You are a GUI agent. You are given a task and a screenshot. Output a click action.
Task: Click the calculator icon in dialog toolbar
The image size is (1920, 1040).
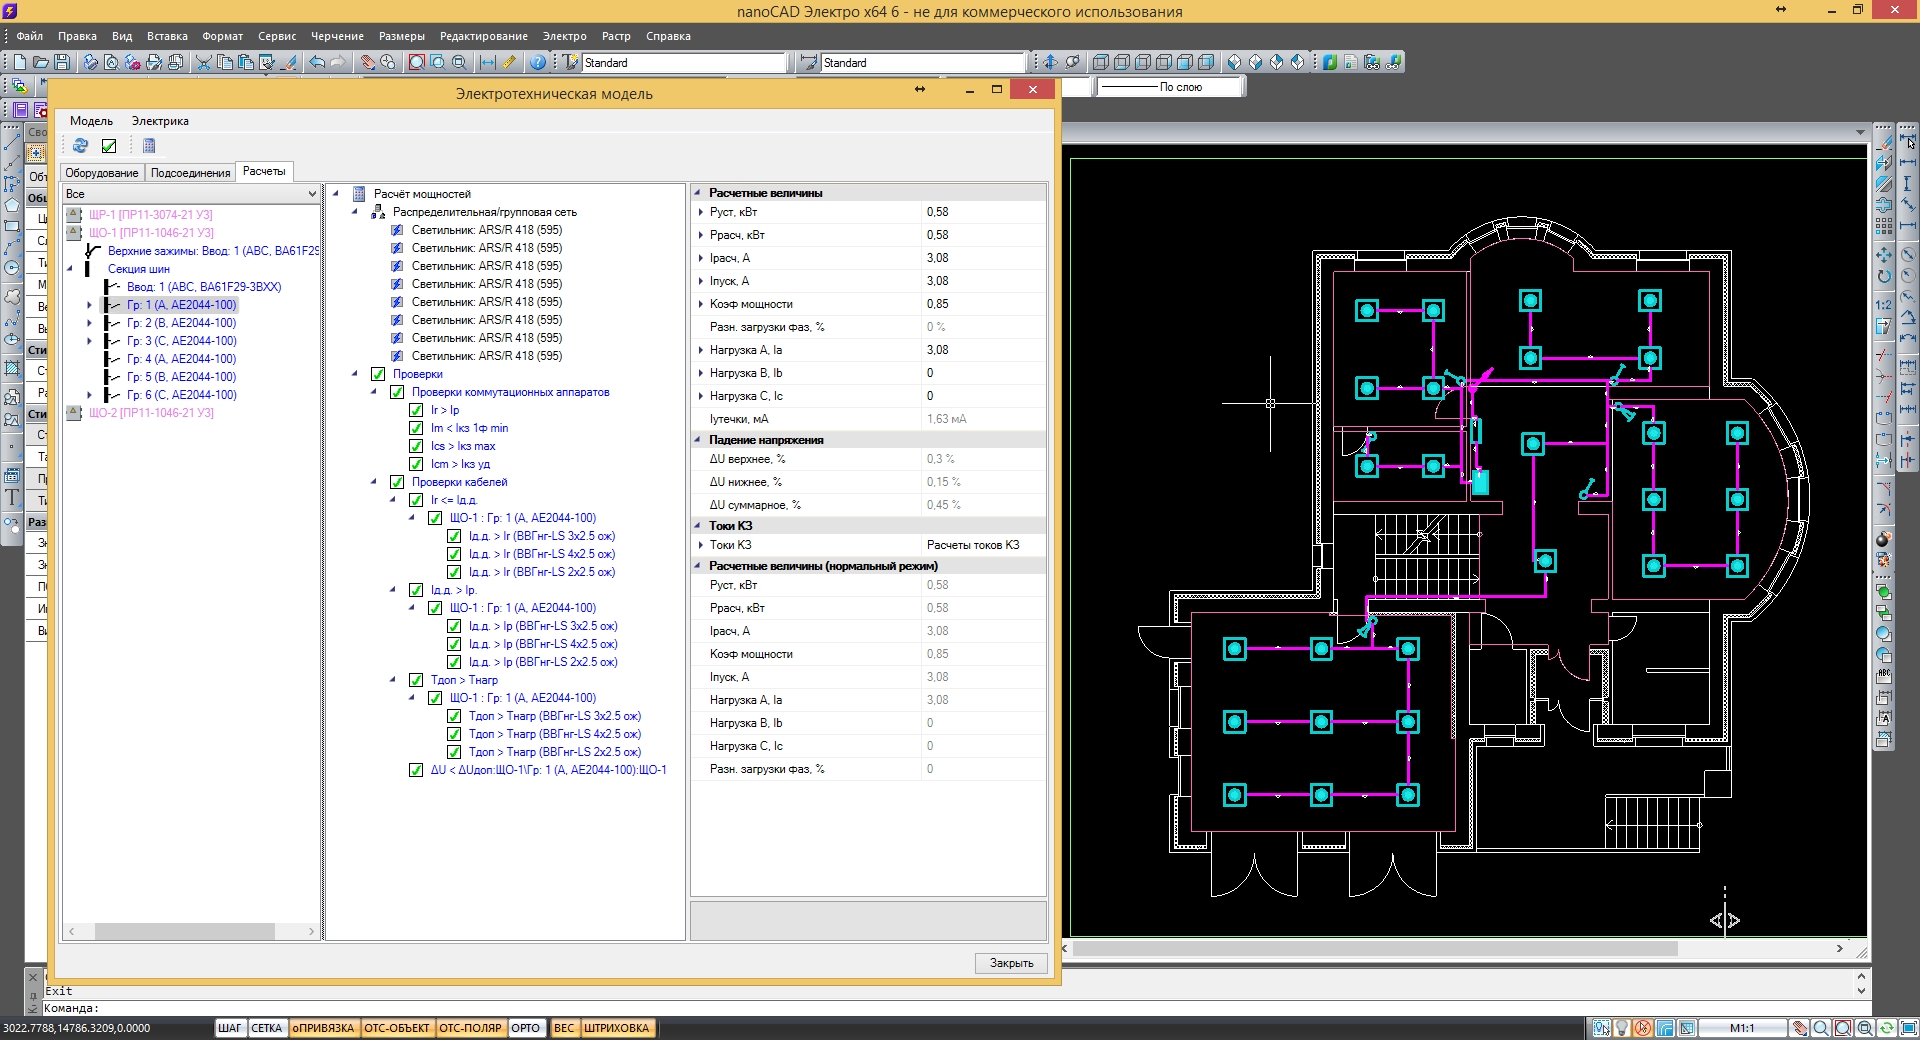point(149,146)
